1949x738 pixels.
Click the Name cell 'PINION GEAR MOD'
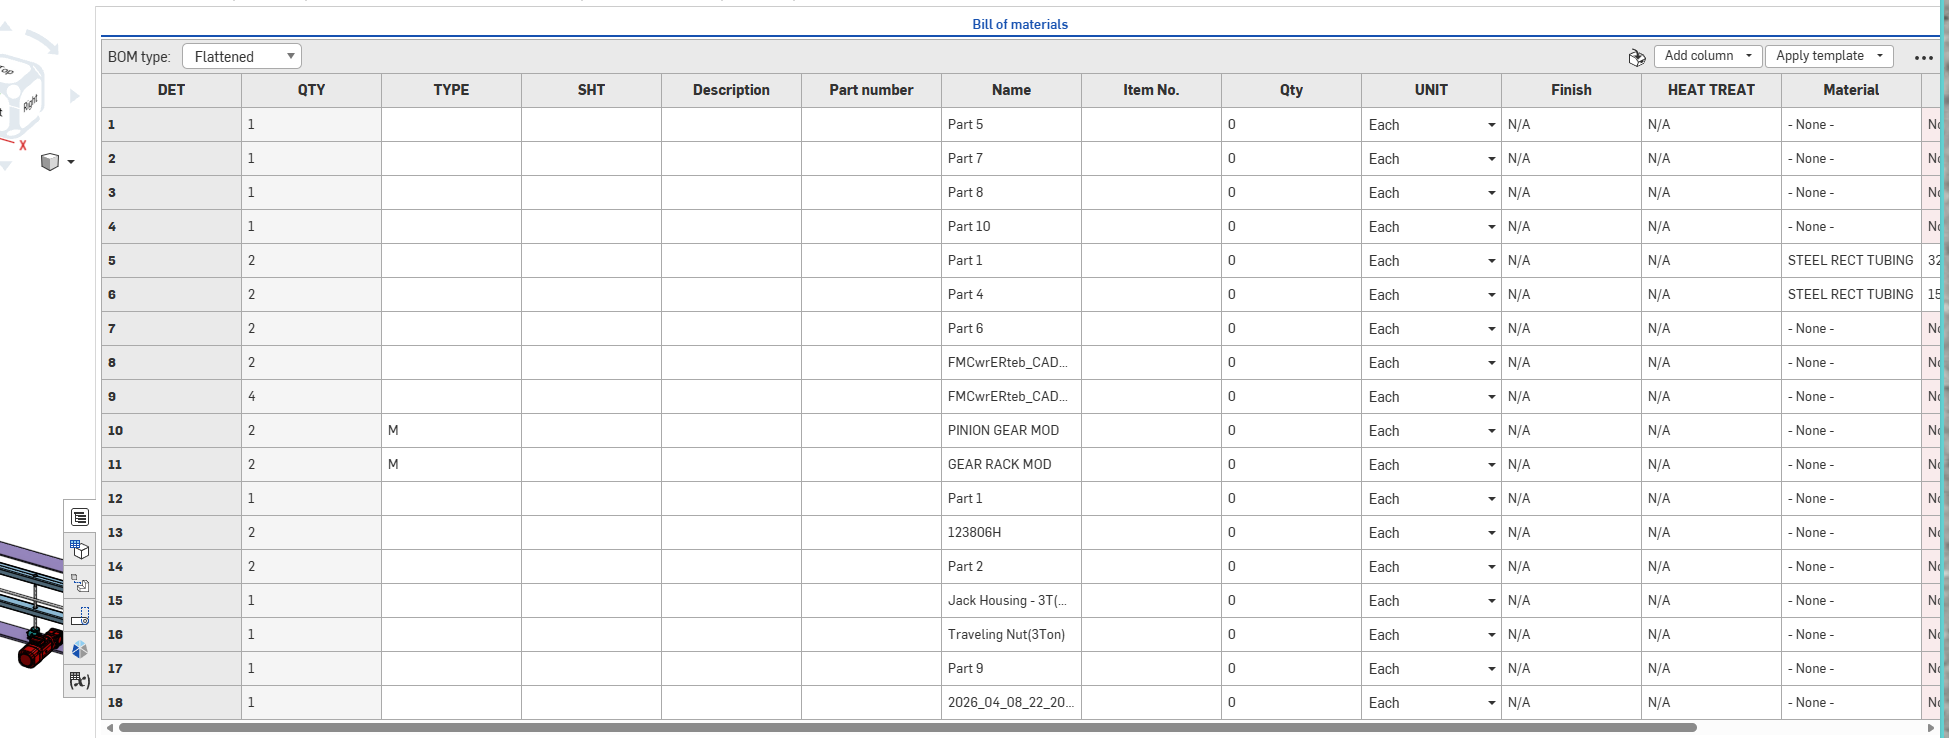[x=1011, y=431]
